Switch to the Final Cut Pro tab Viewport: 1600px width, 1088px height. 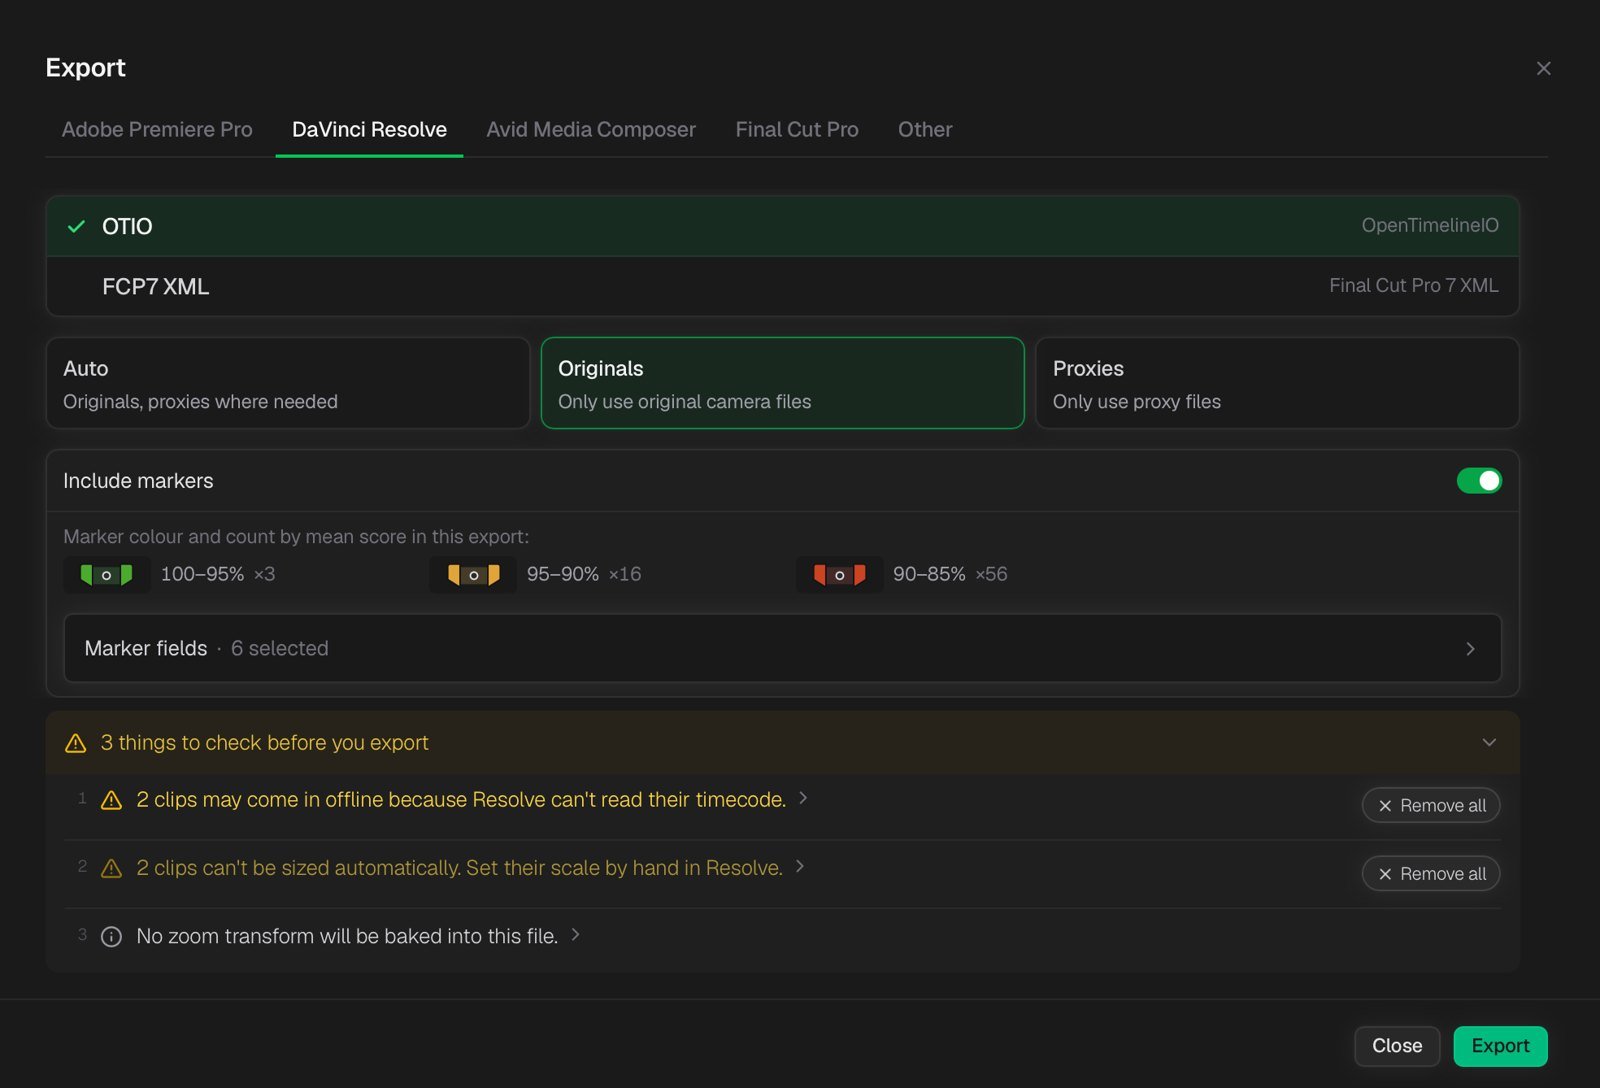point(797,130)
